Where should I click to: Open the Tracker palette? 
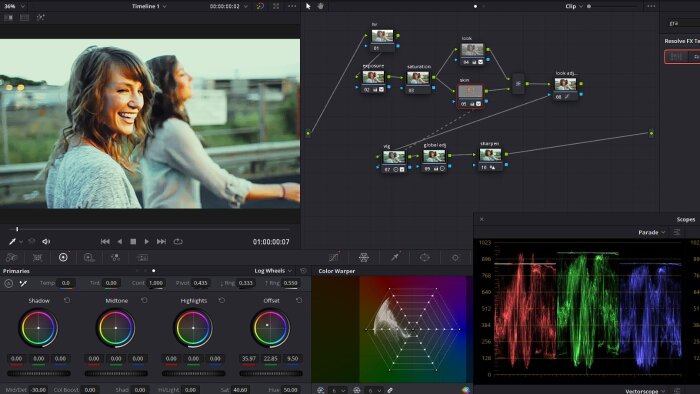(455, 257)
